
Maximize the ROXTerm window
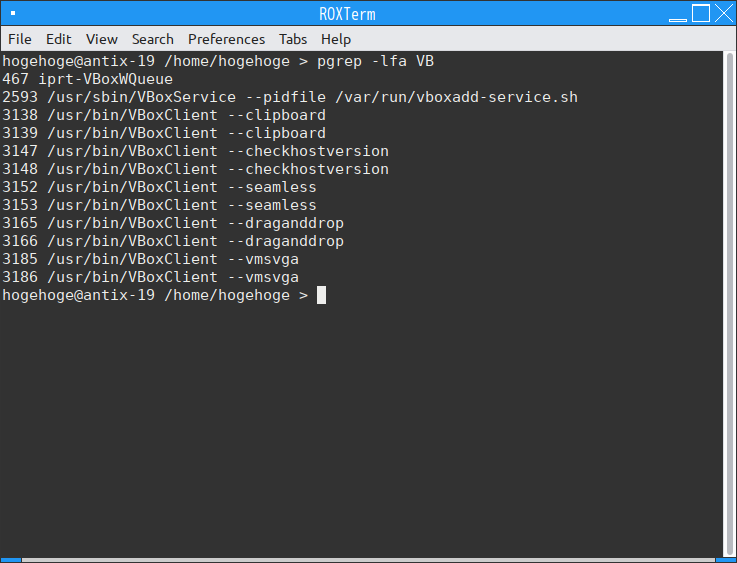pyautogui.click(x=701, y=13)
